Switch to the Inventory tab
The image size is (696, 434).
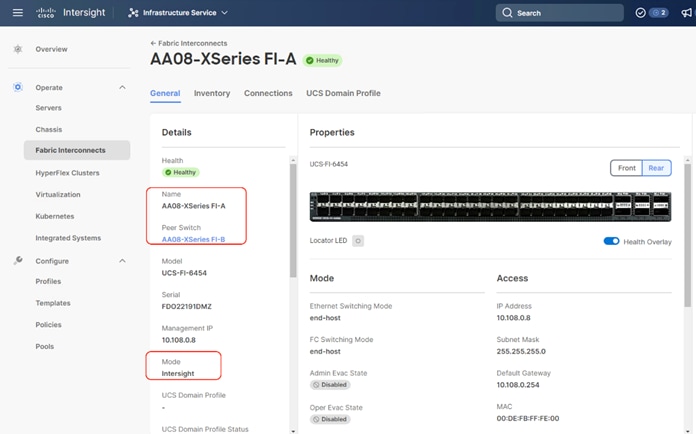[x=212, y=93]
